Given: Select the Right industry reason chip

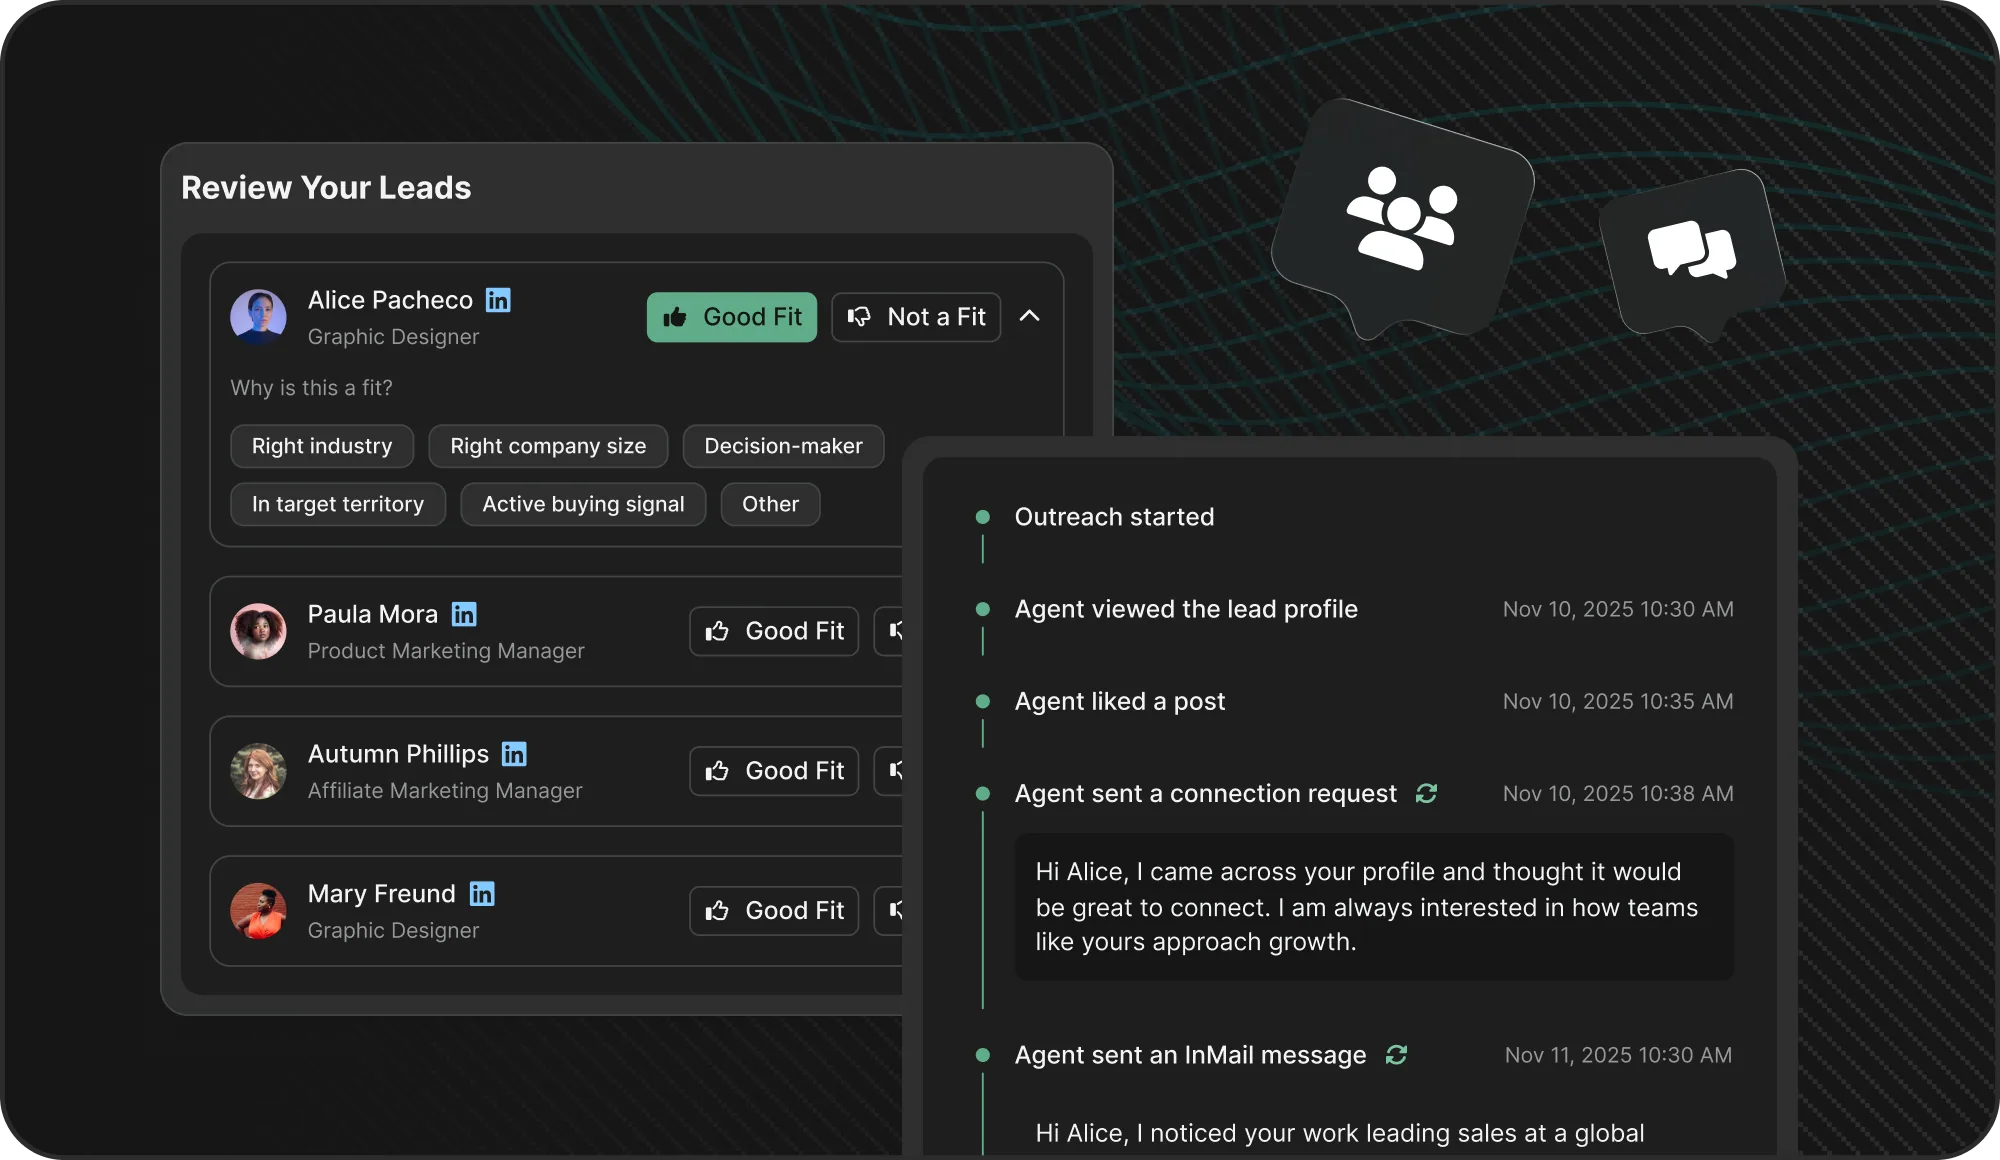Looking at the screenshot, I should pyautogui.click(x=322, y=446).
